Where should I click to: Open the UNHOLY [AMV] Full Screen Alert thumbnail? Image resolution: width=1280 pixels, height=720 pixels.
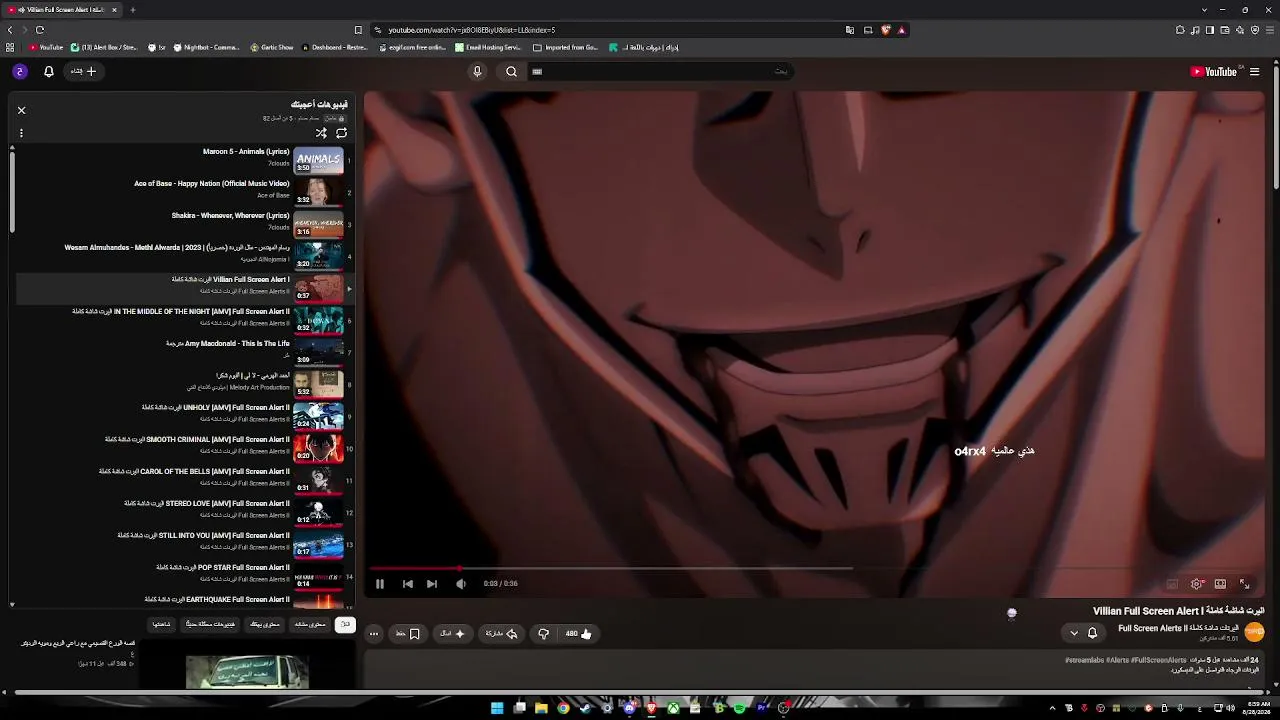coord(319,416)
